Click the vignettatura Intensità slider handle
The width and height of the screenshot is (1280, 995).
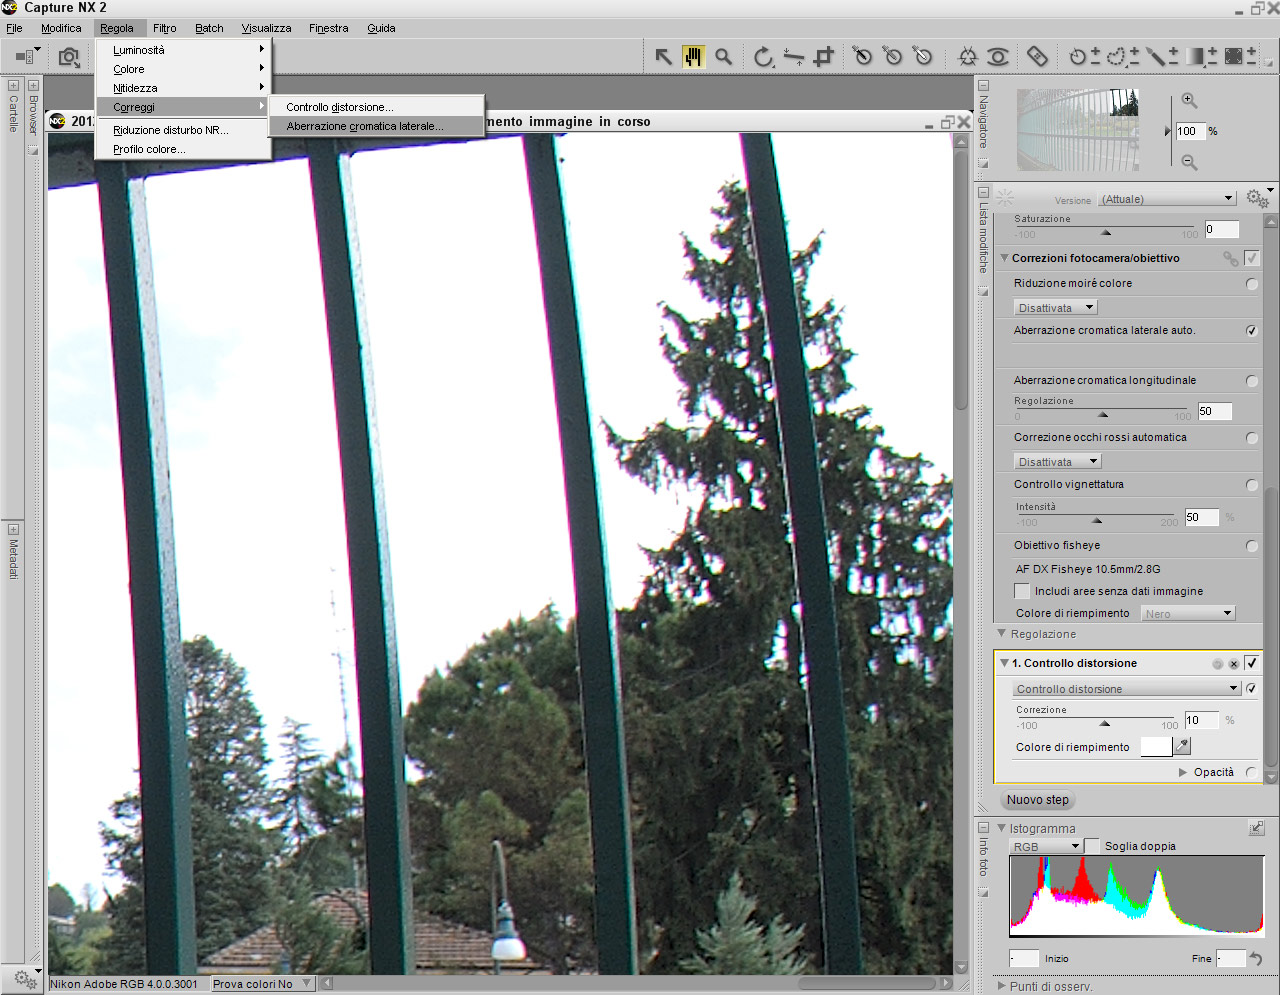pos(1097,520)
